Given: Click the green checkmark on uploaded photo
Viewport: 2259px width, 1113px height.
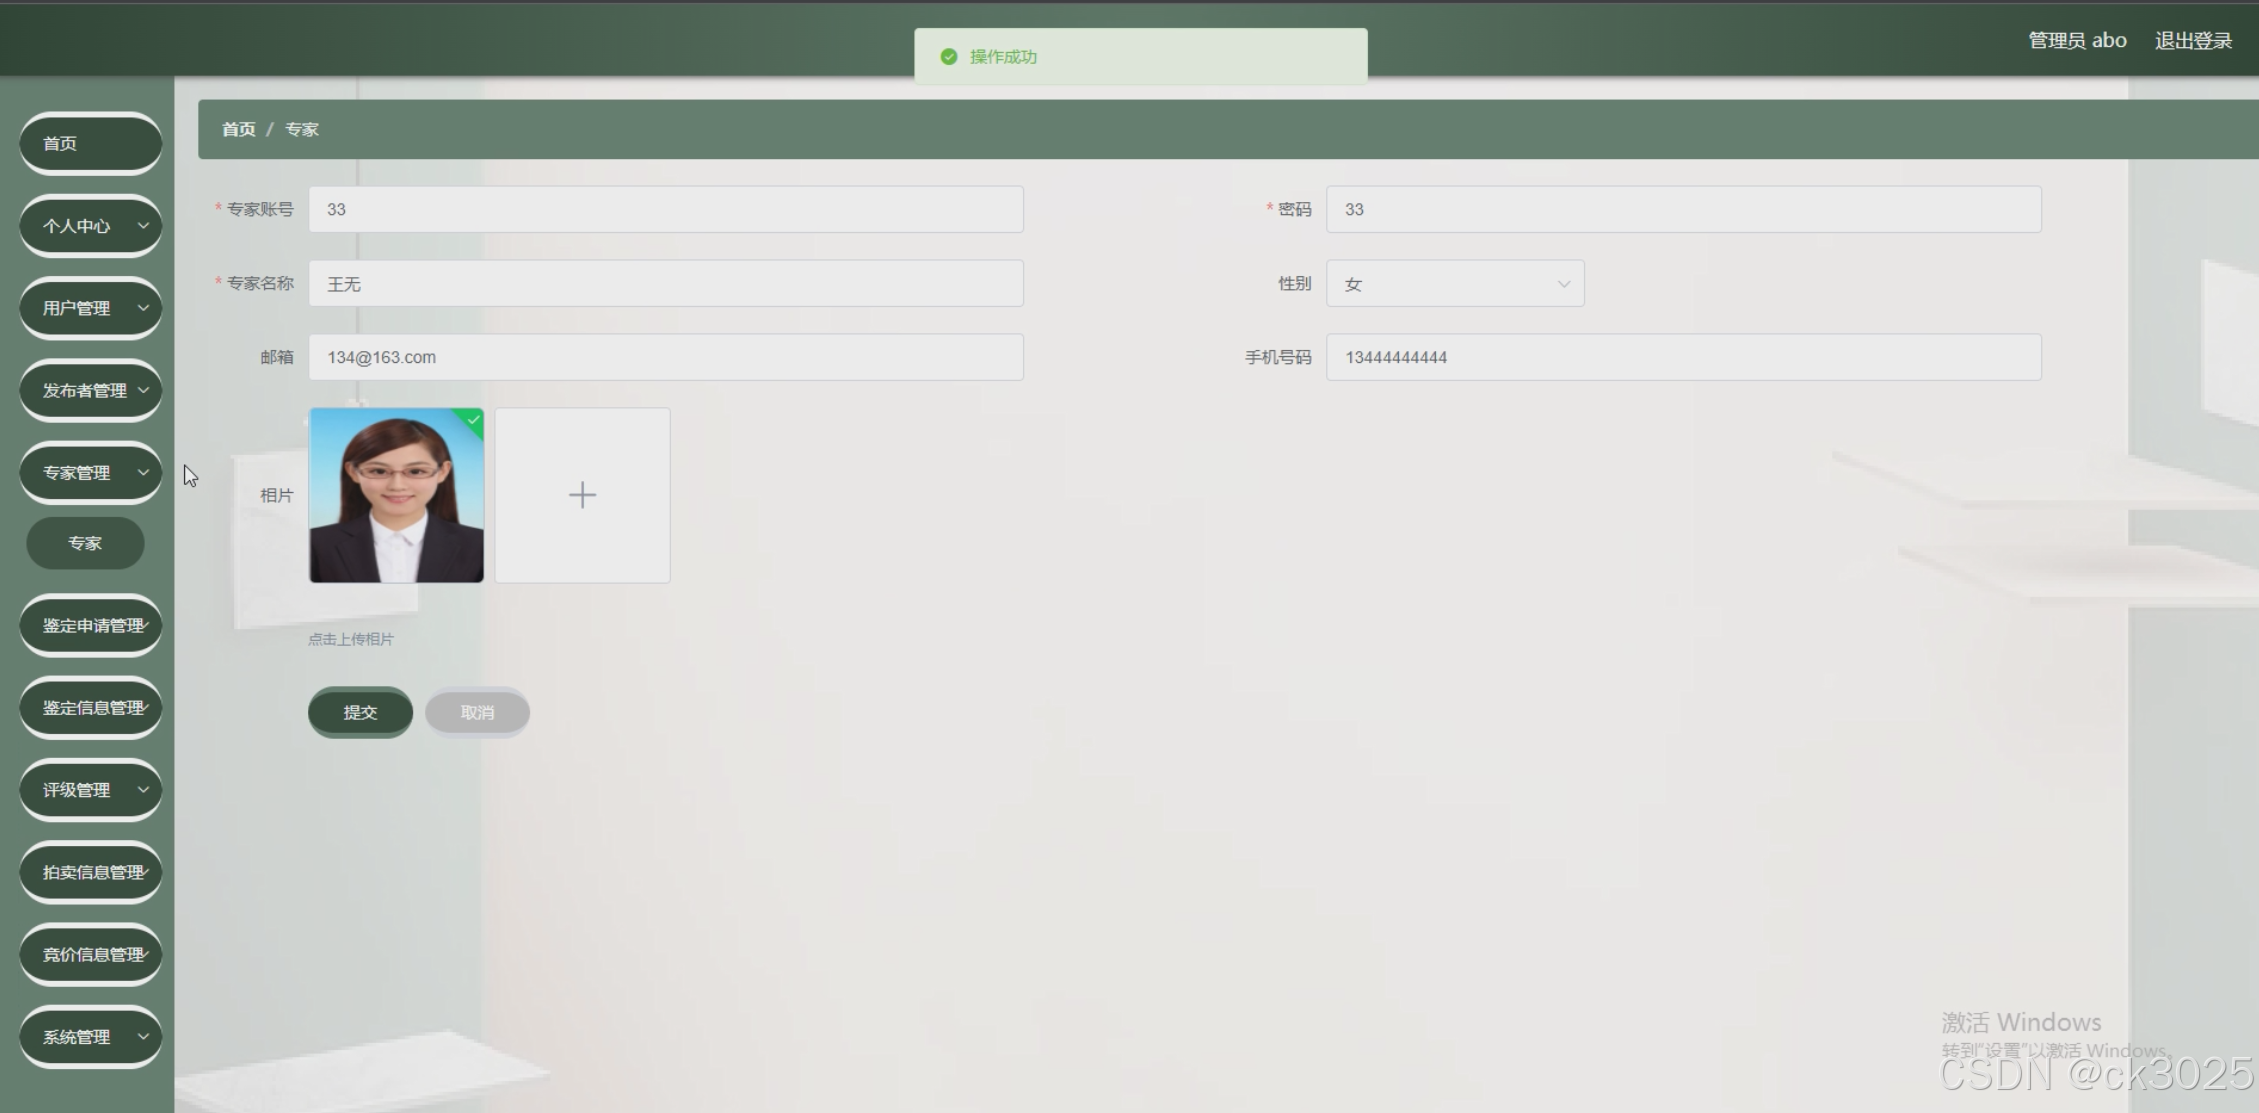Looking at the screenshot, I should [474, 420].
